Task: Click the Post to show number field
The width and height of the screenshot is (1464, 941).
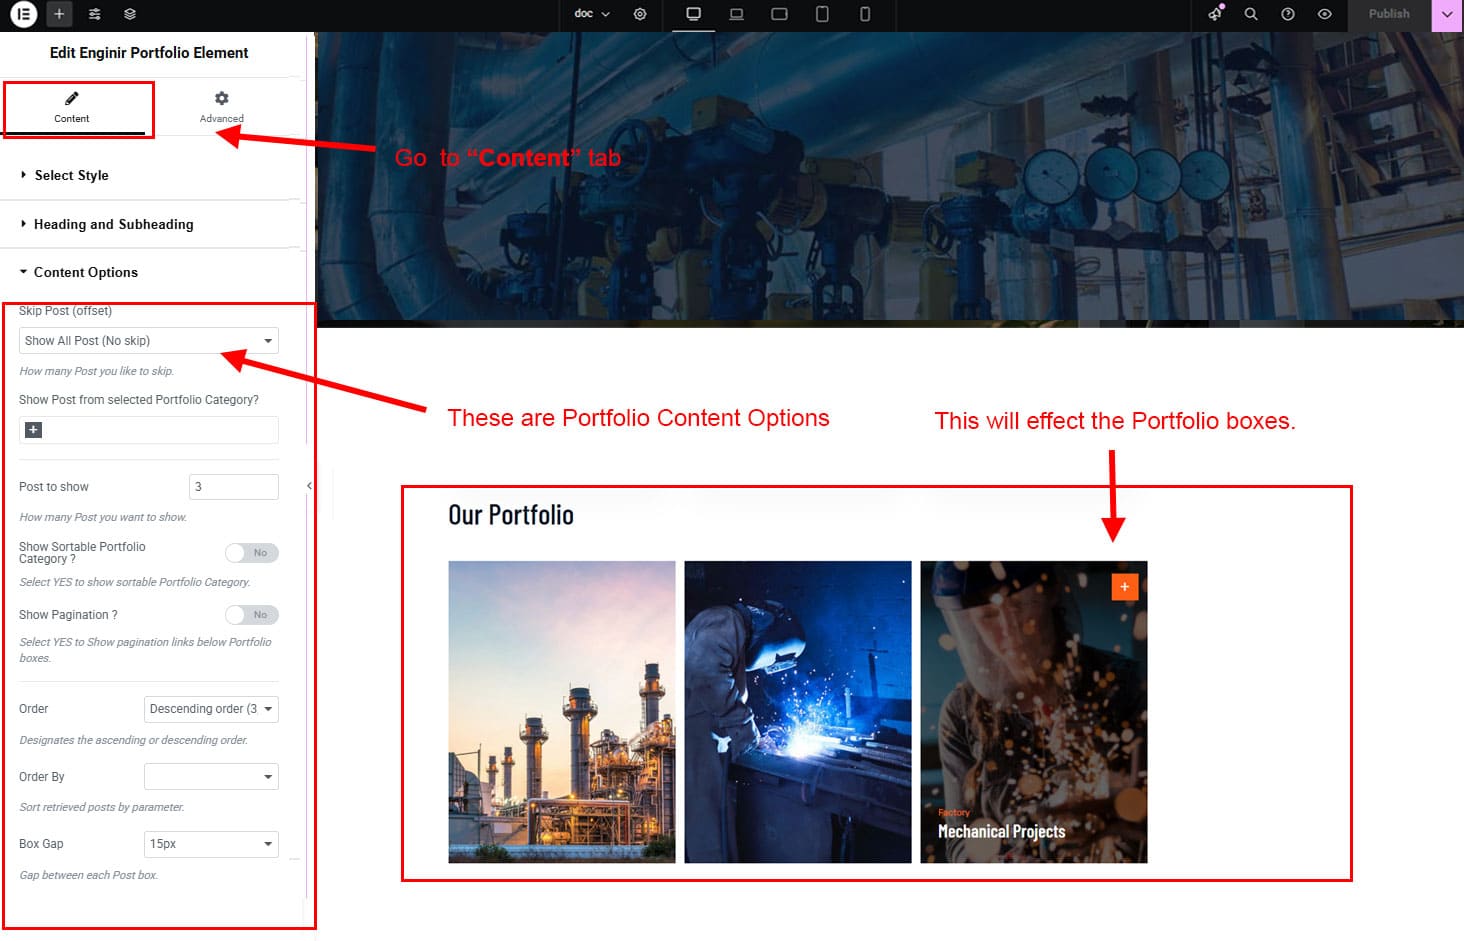Action: (233, 487)
